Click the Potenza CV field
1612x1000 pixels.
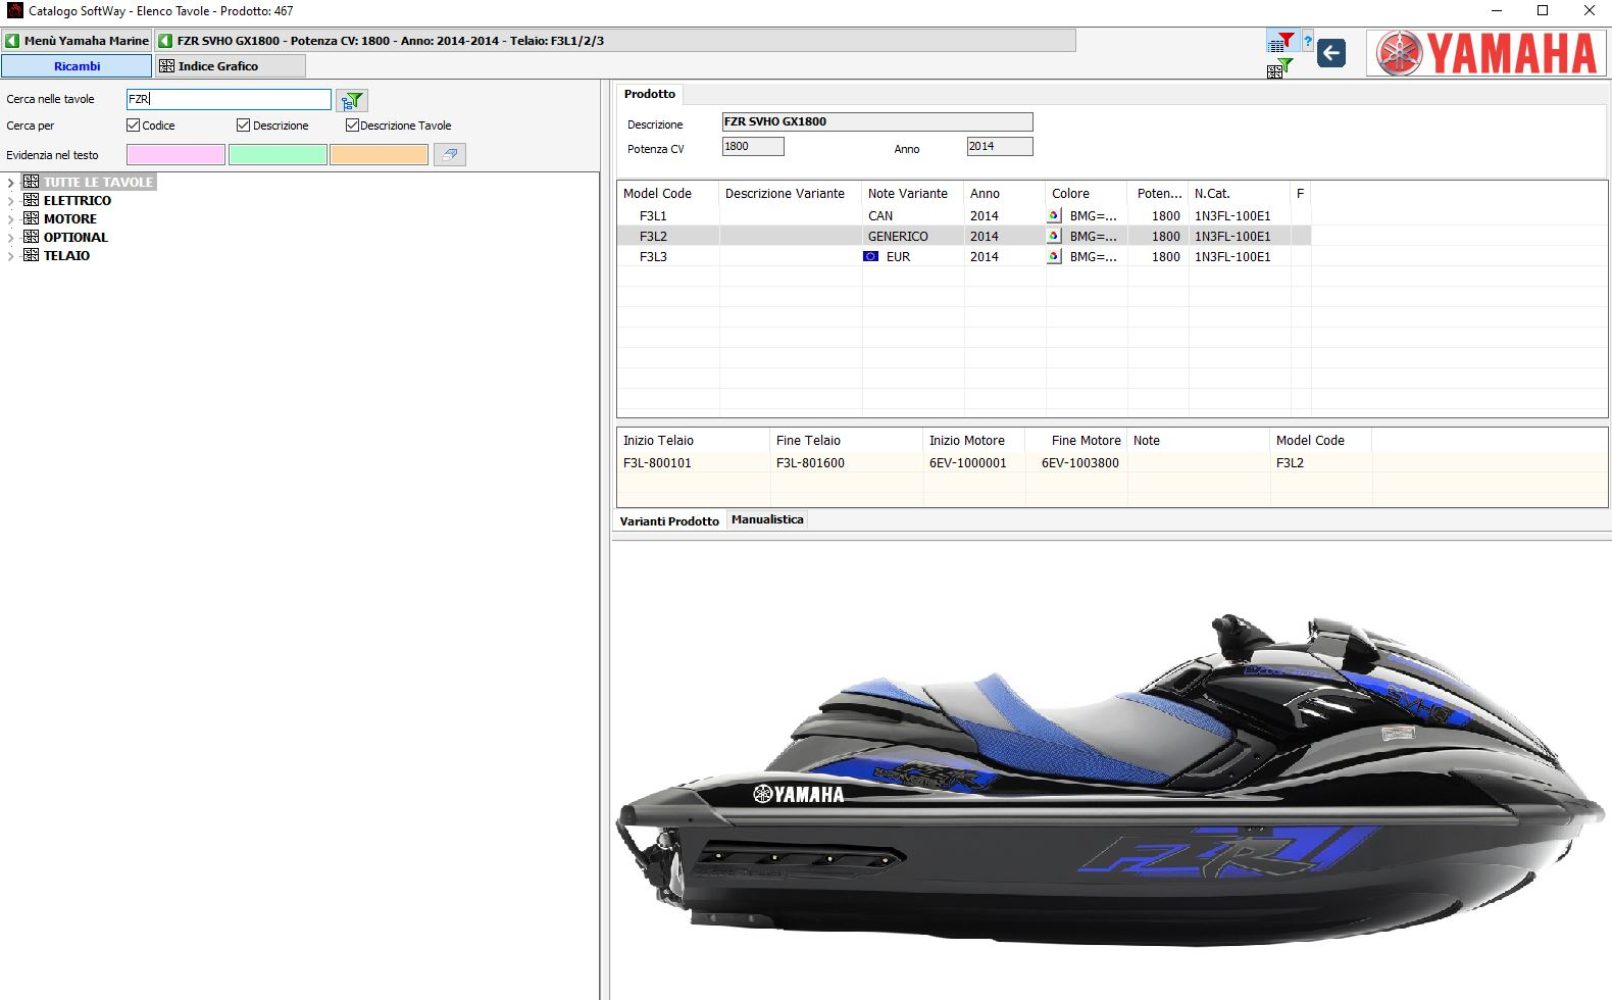[x=753, y=146]
